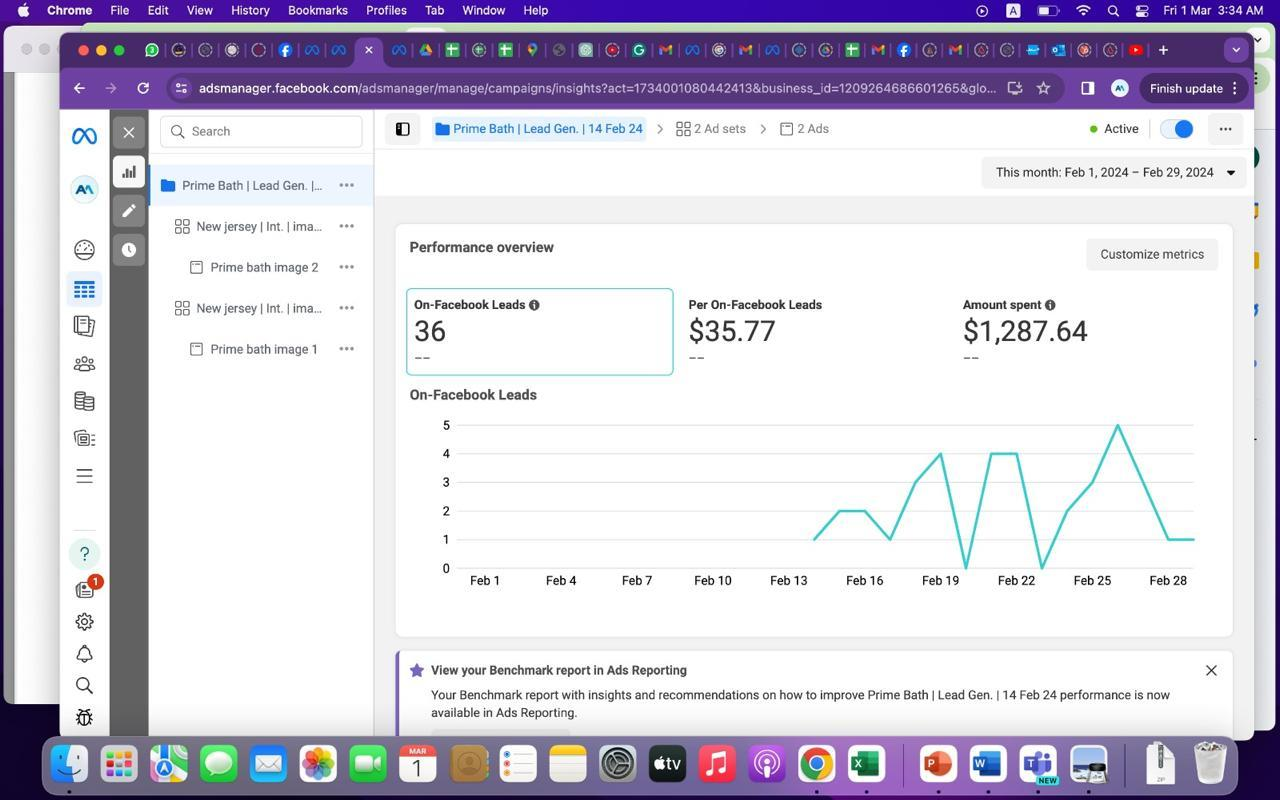Click the Search field in campaign panel
This screenshot has height=800, width=1280.
[261, 131]
